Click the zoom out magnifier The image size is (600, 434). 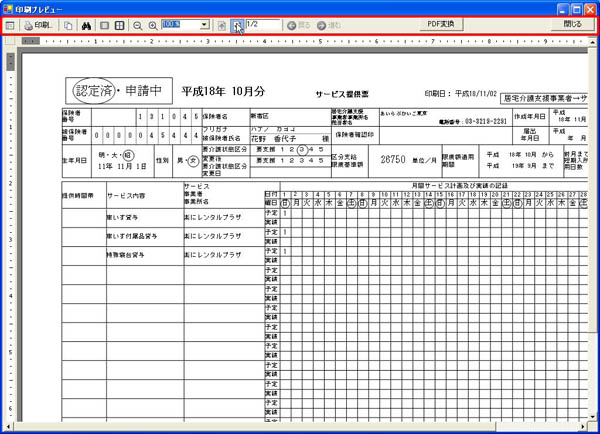pos(137,26)
